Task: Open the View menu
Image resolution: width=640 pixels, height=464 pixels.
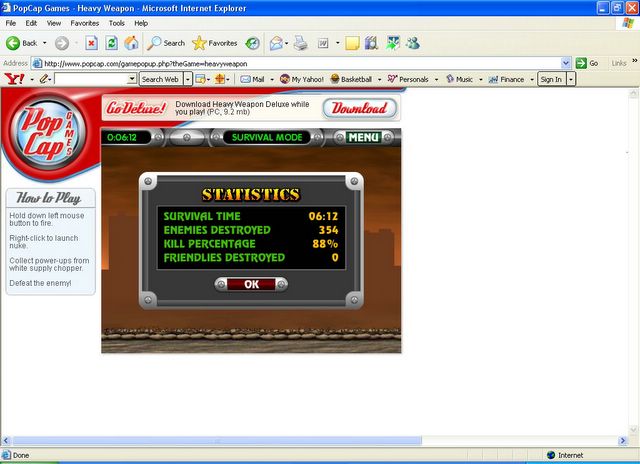Action: pos(53,23)
